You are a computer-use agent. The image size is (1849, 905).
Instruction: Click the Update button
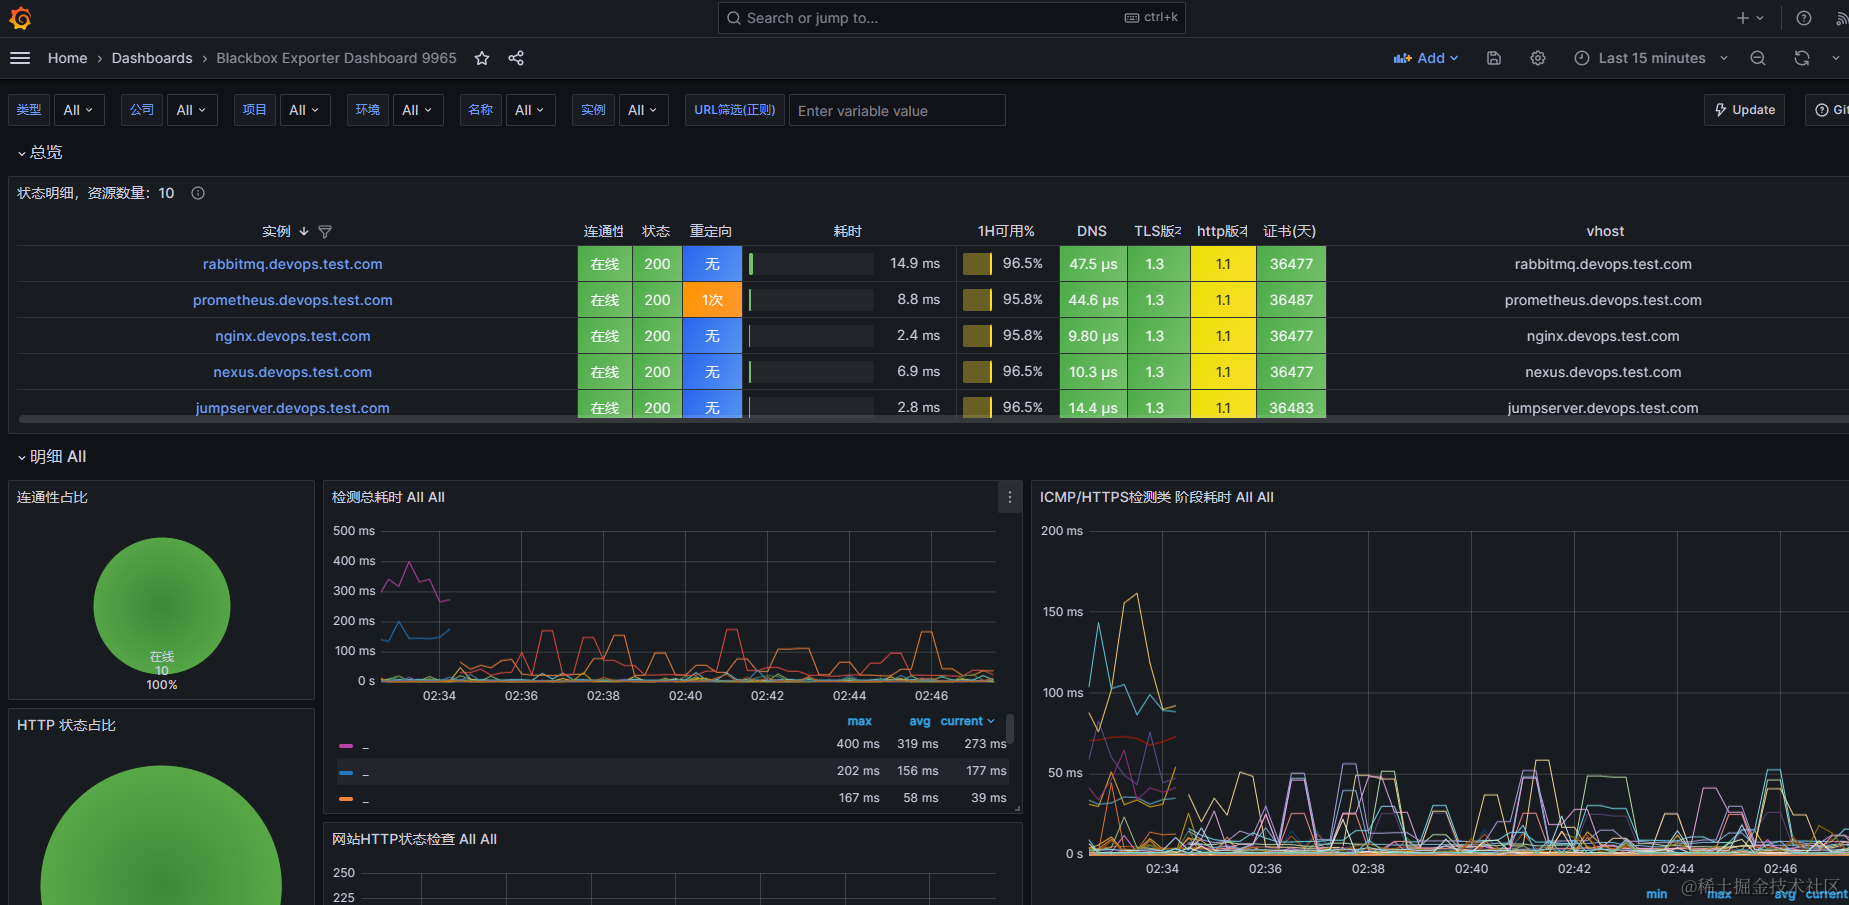click(1745, 110)
